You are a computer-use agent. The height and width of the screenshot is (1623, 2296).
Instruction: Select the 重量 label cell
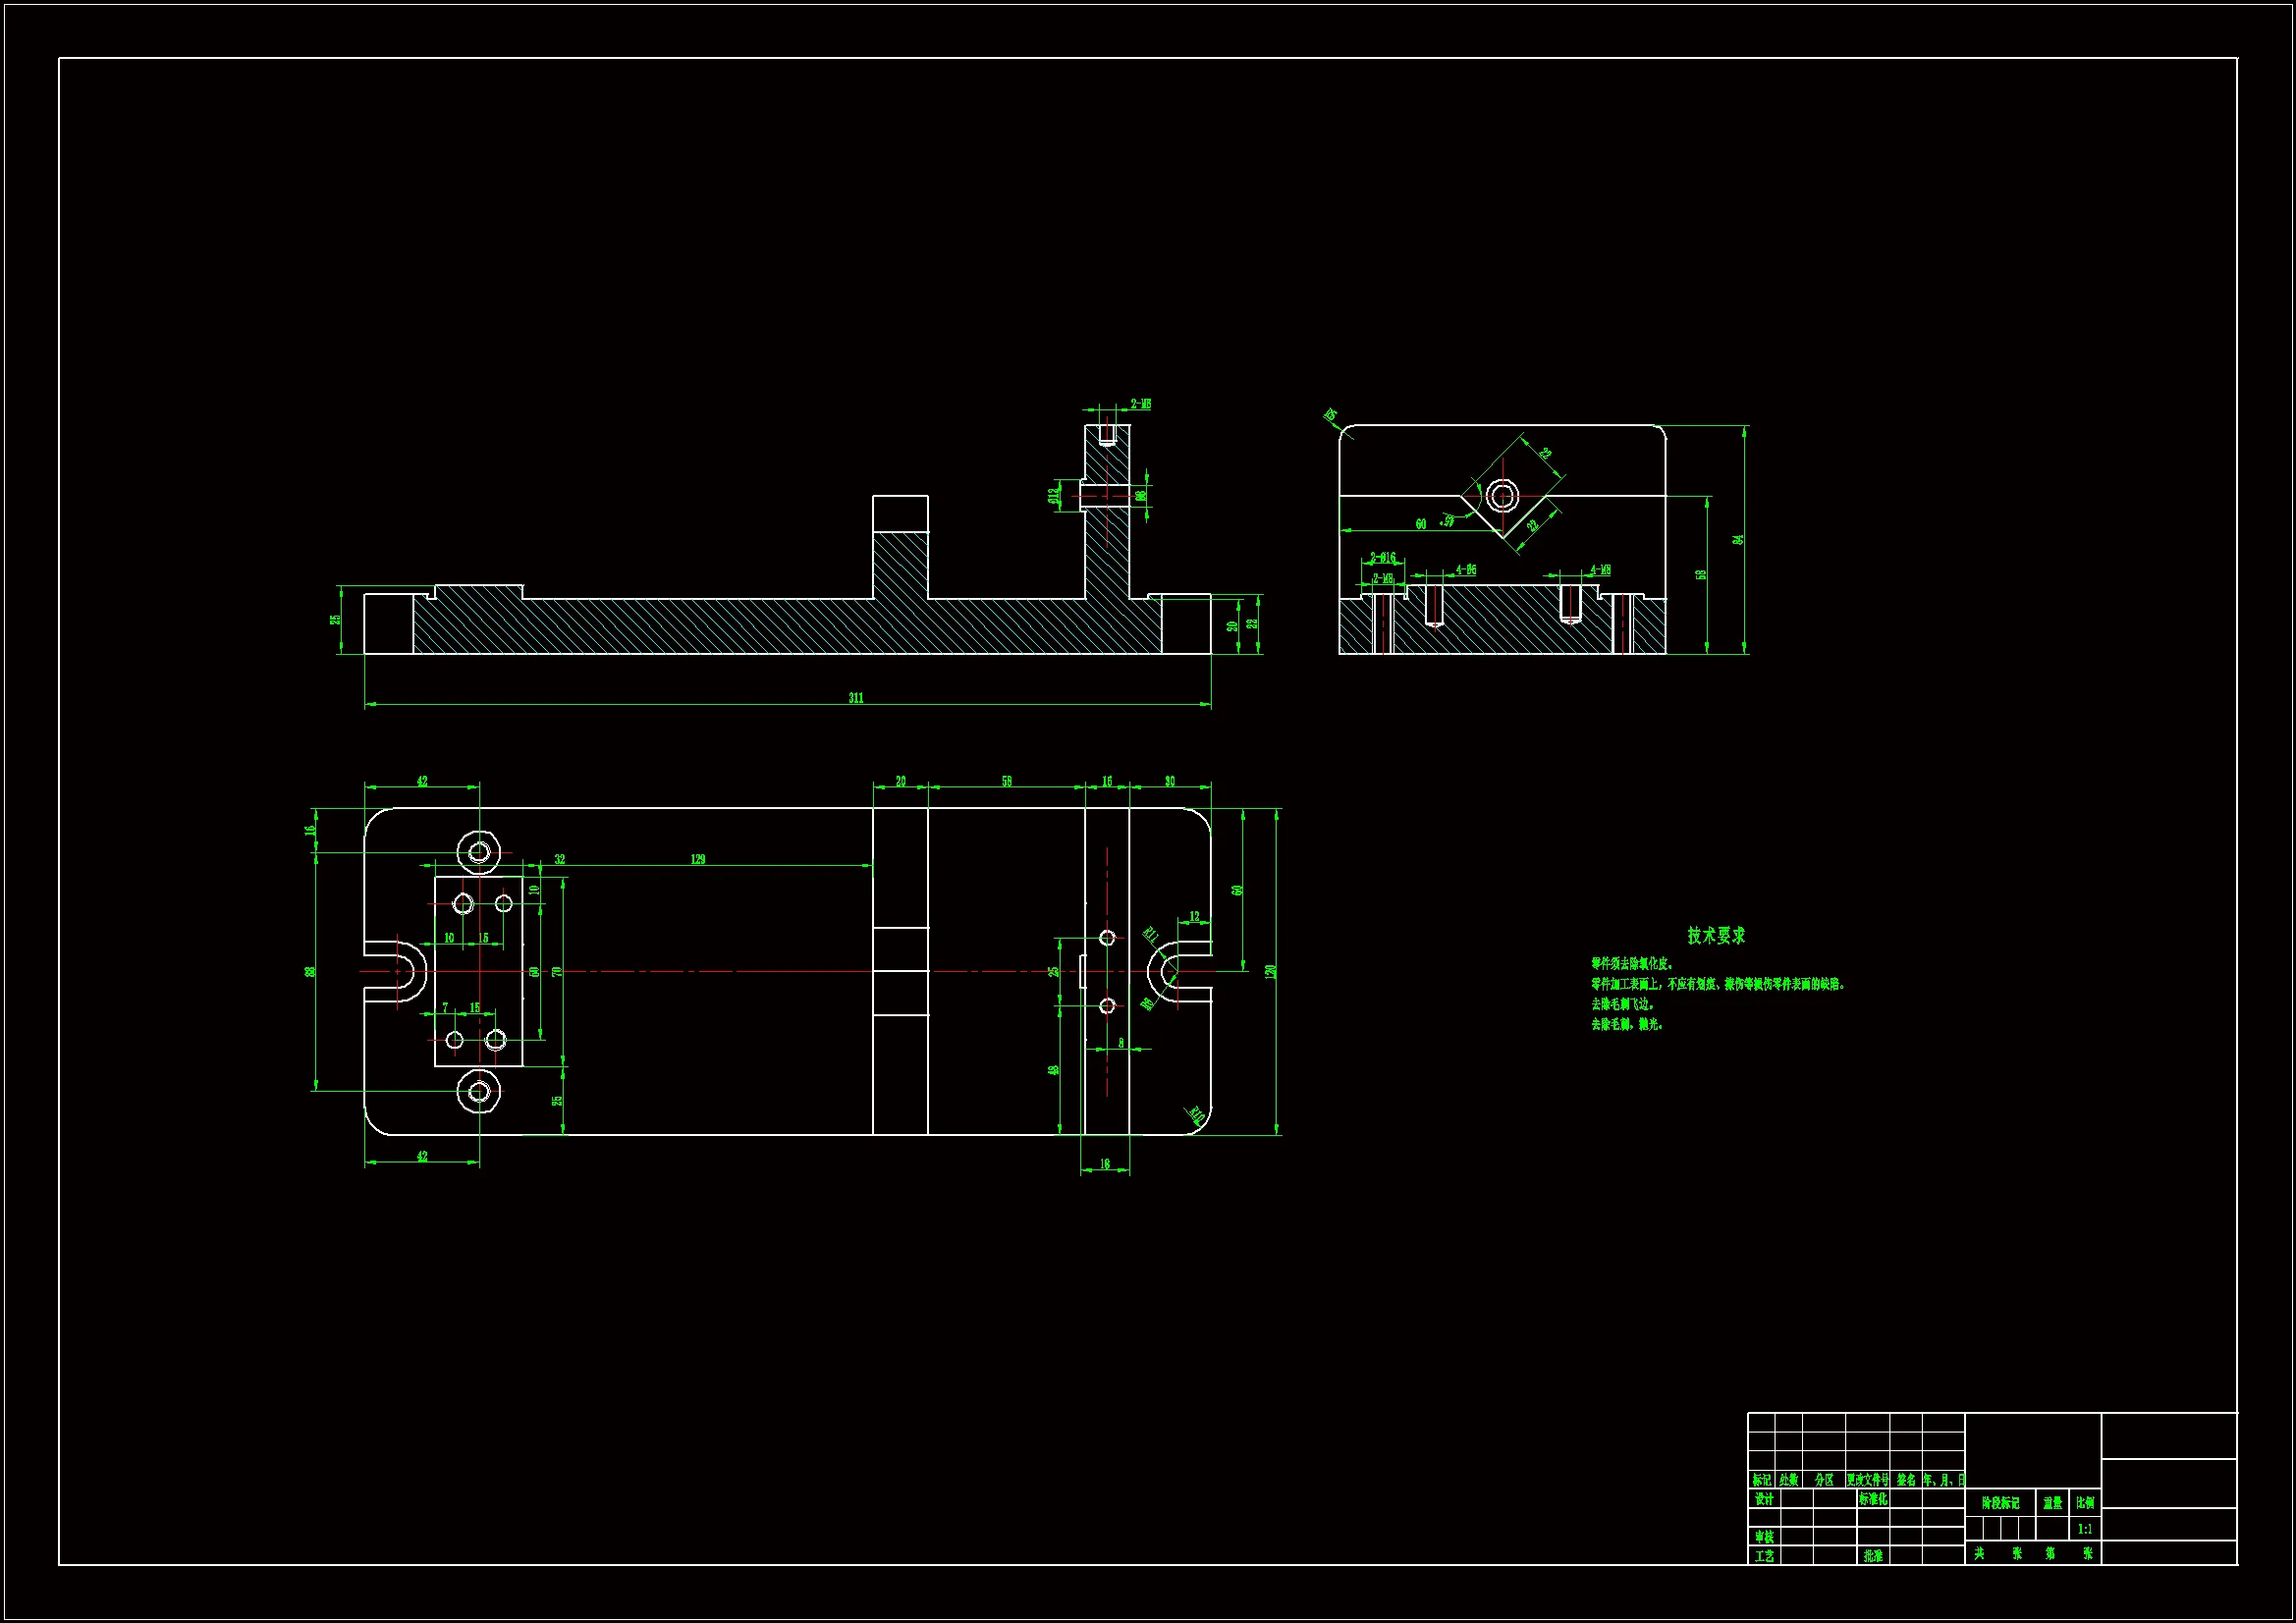click(2052, 1503)
